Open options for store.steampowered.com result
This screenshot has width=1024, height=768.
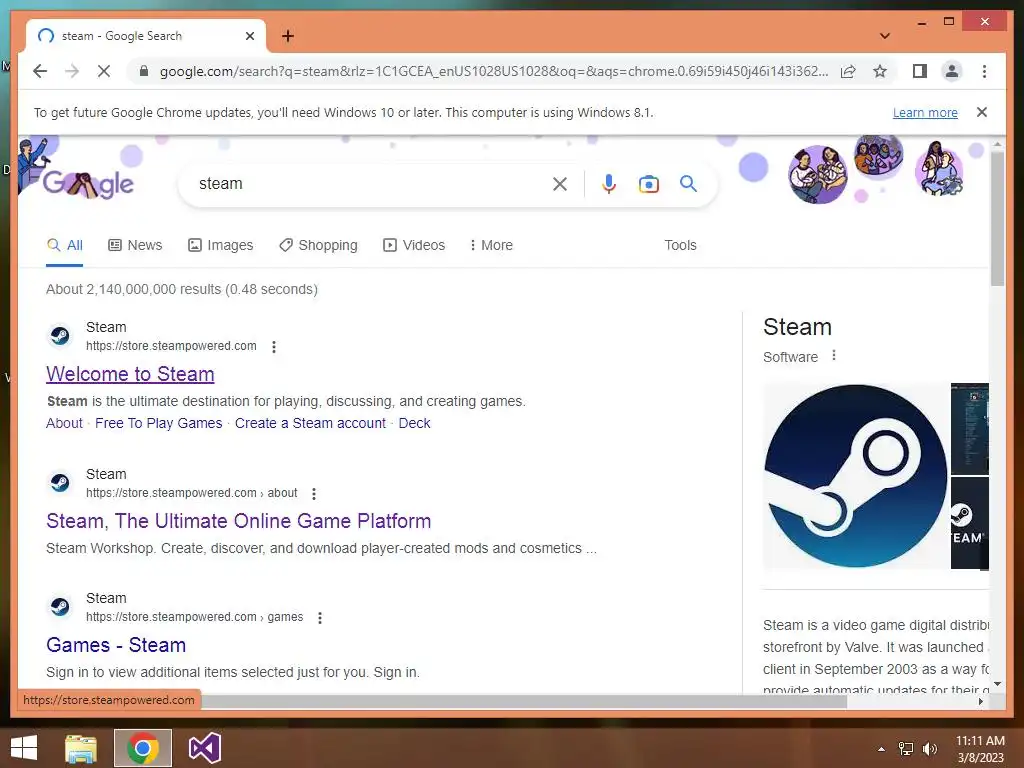274,347
